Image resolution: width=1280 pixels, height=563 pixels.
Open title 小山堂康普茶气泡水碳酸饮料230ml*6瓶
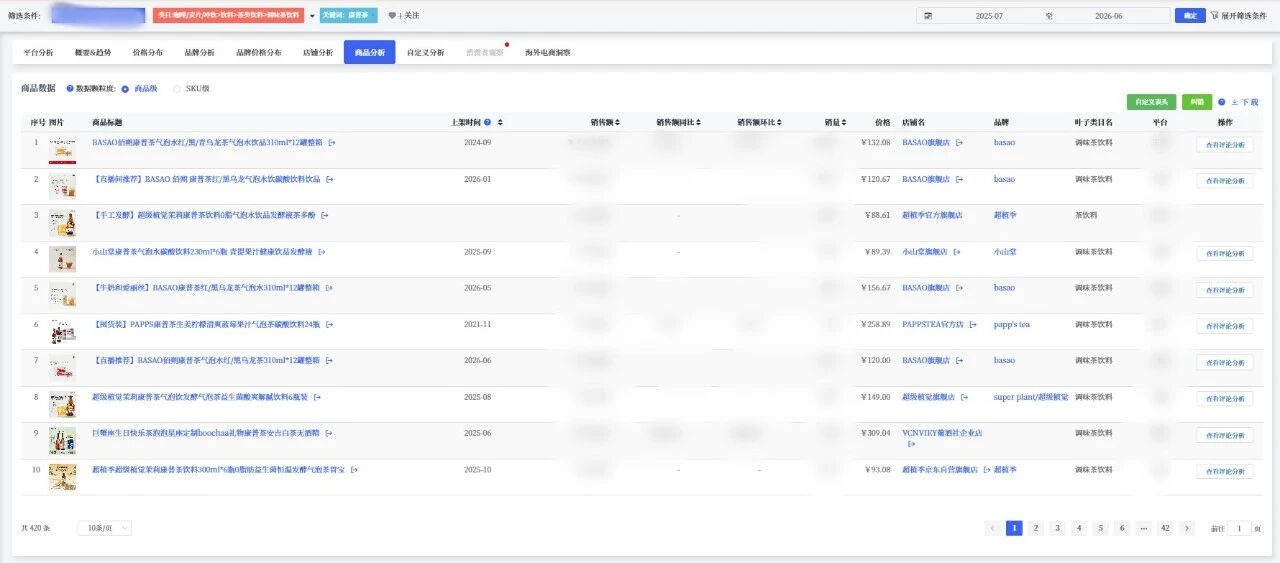pos(203,252)
